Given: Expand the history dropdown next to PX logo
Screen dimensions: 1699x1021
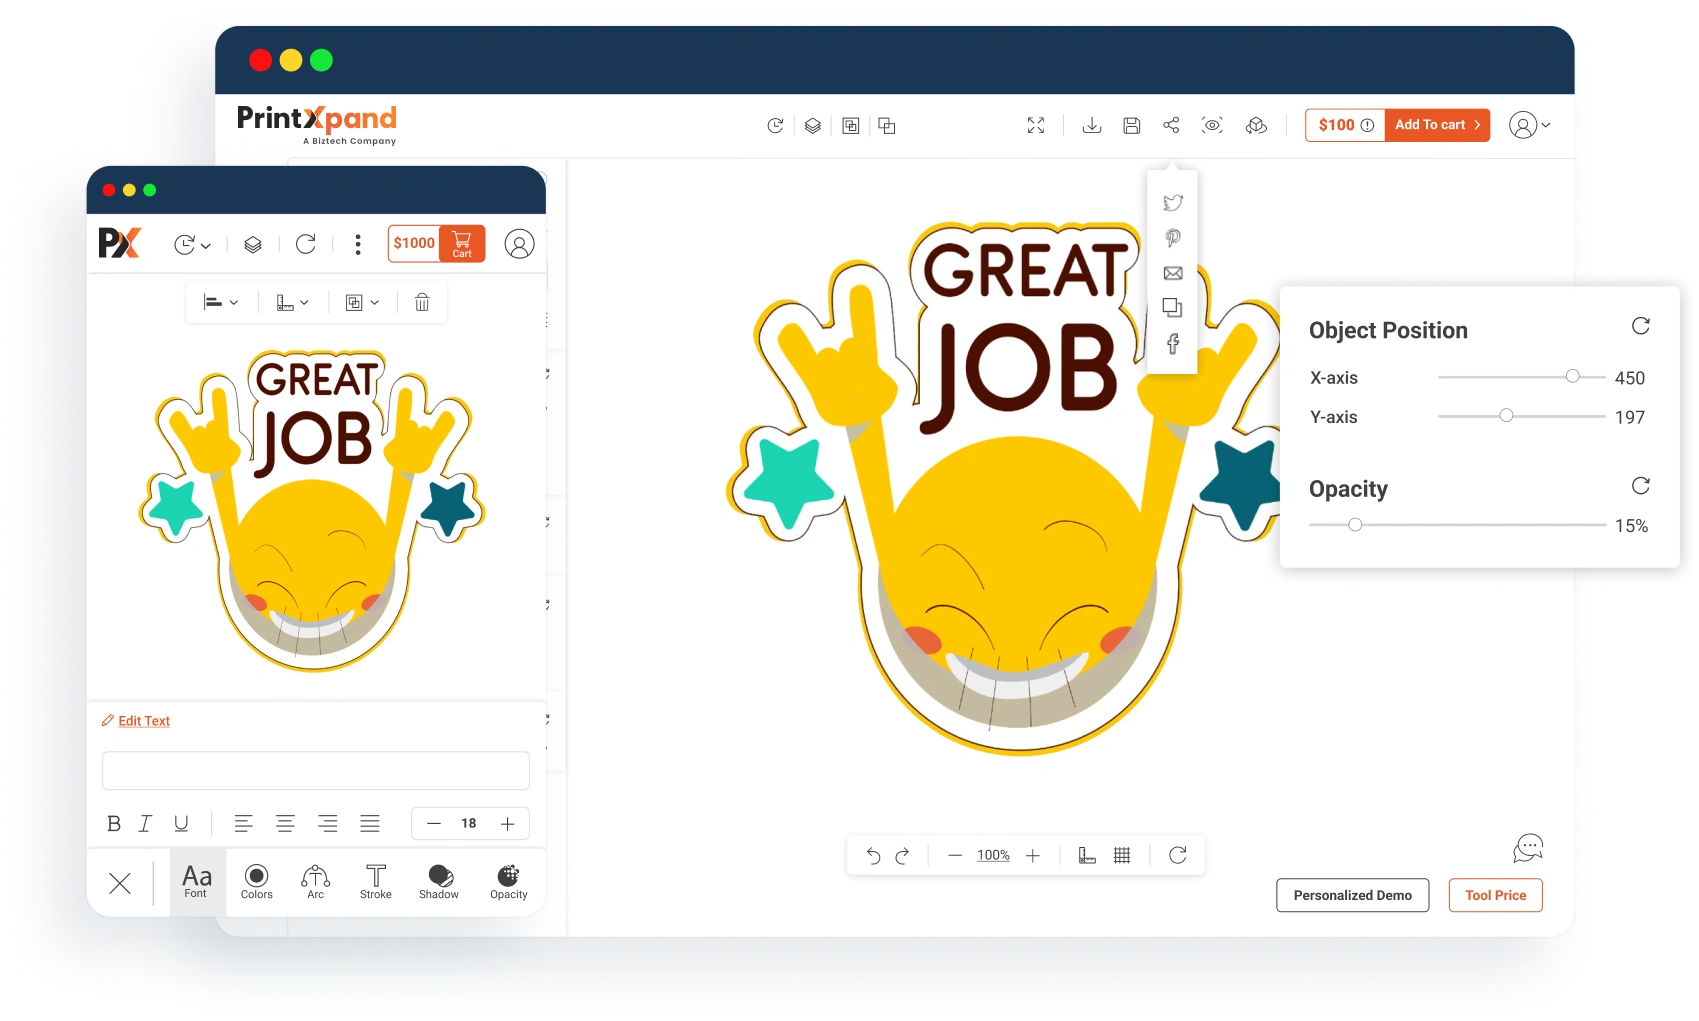Looking at the screenshot, I should [192, 245].
